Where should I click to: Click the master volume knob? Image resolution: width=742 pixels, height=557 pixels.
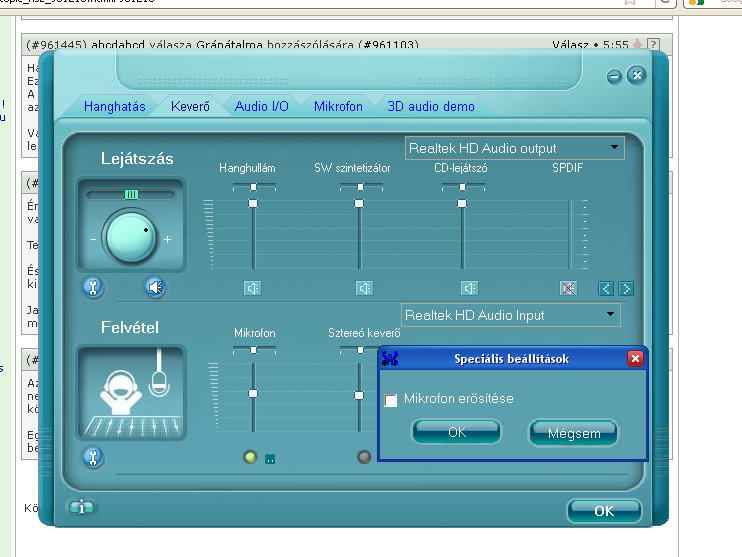pyautogui.click(x=131, y=237)
